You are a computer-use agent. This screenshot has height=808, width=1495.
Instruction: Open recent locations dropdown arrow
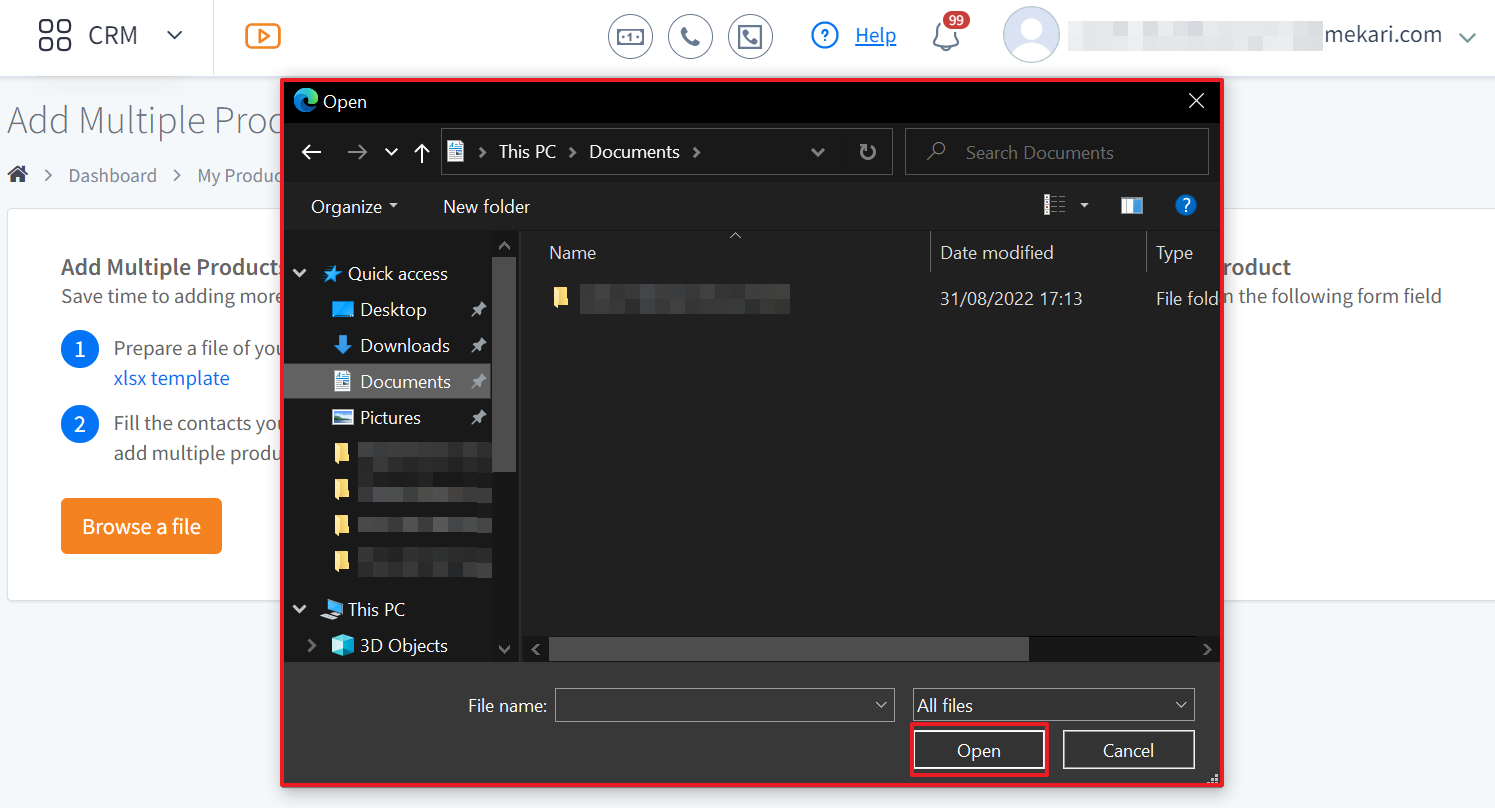392,152
